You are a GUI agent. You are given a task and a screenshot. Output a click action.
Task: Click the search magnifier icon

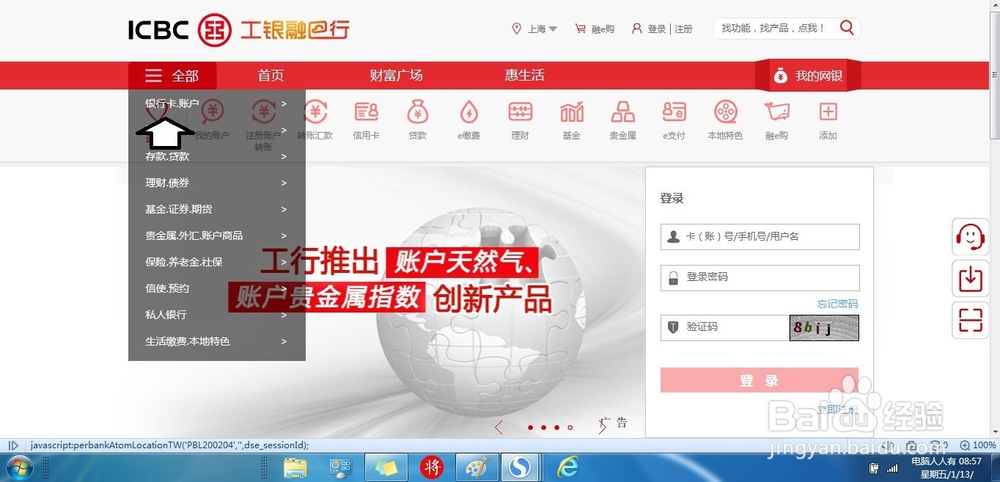(846, 27)
